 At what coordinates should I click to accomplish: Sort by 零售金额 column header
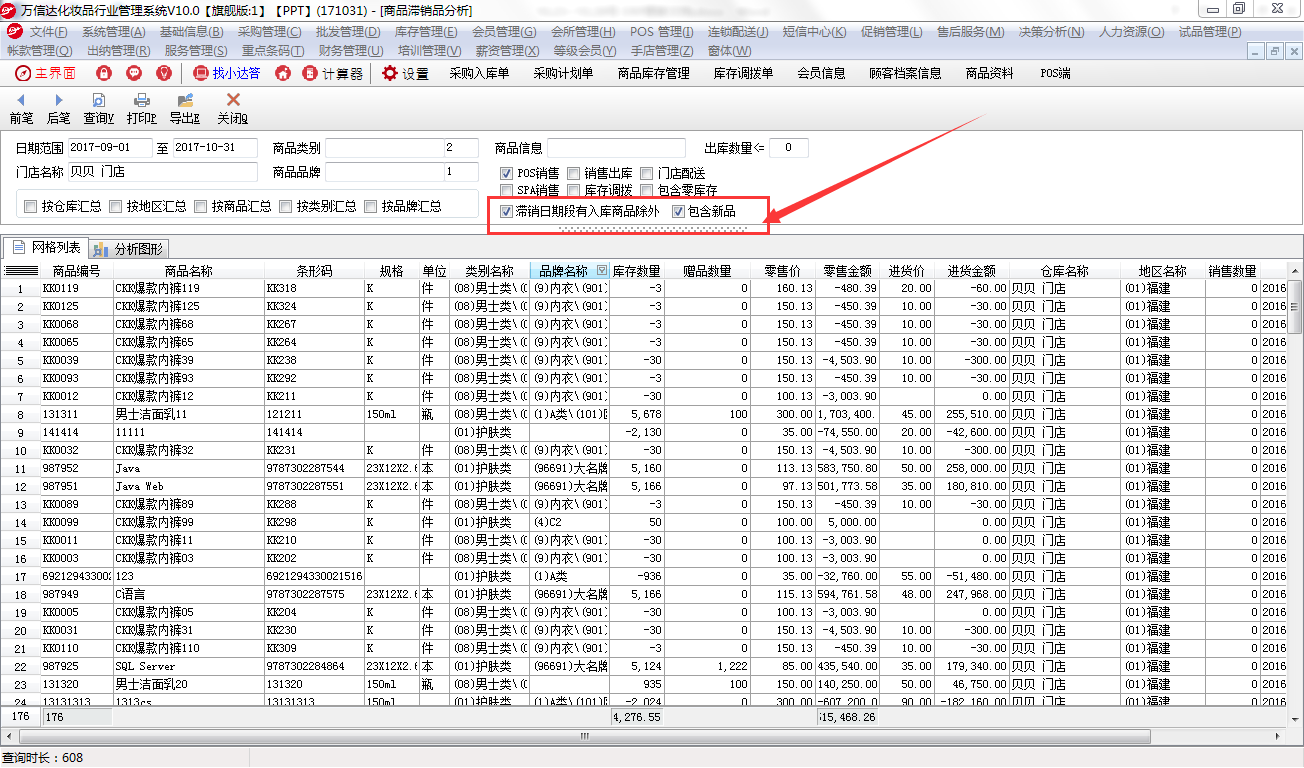[x=848, y=271]
